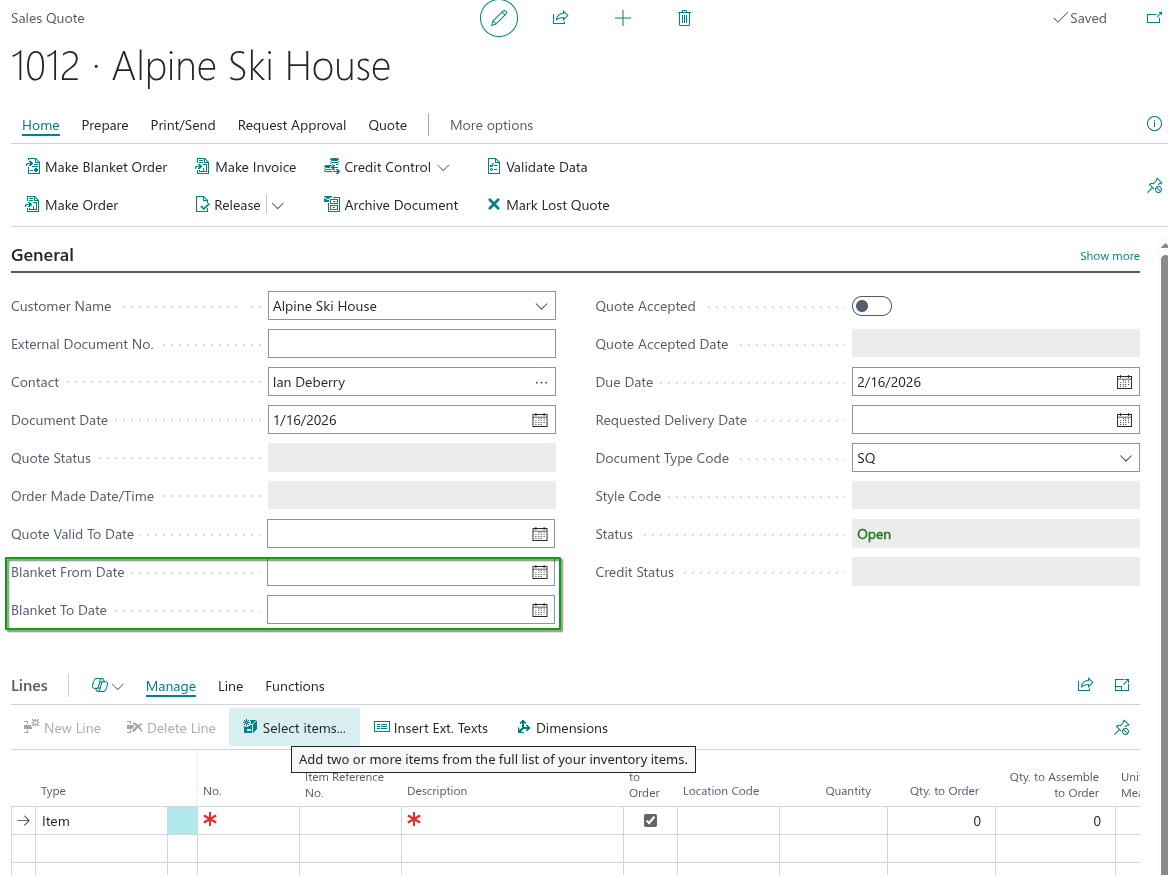Screen dimensions: 1168x875
Task: Expand the Customer Name dropdown
Action: tap(541, 306)
